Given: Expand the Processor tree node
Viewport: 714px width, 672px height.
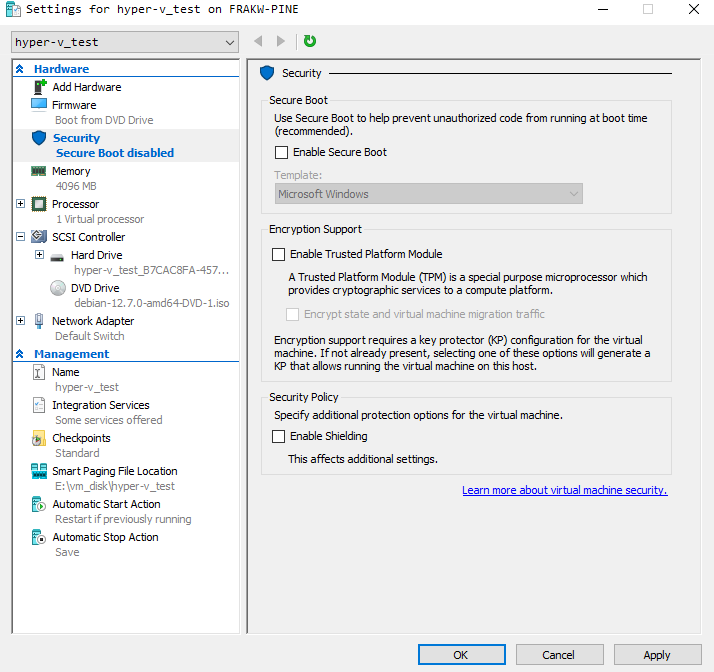Looking at the screenshot, I should 20,204.
